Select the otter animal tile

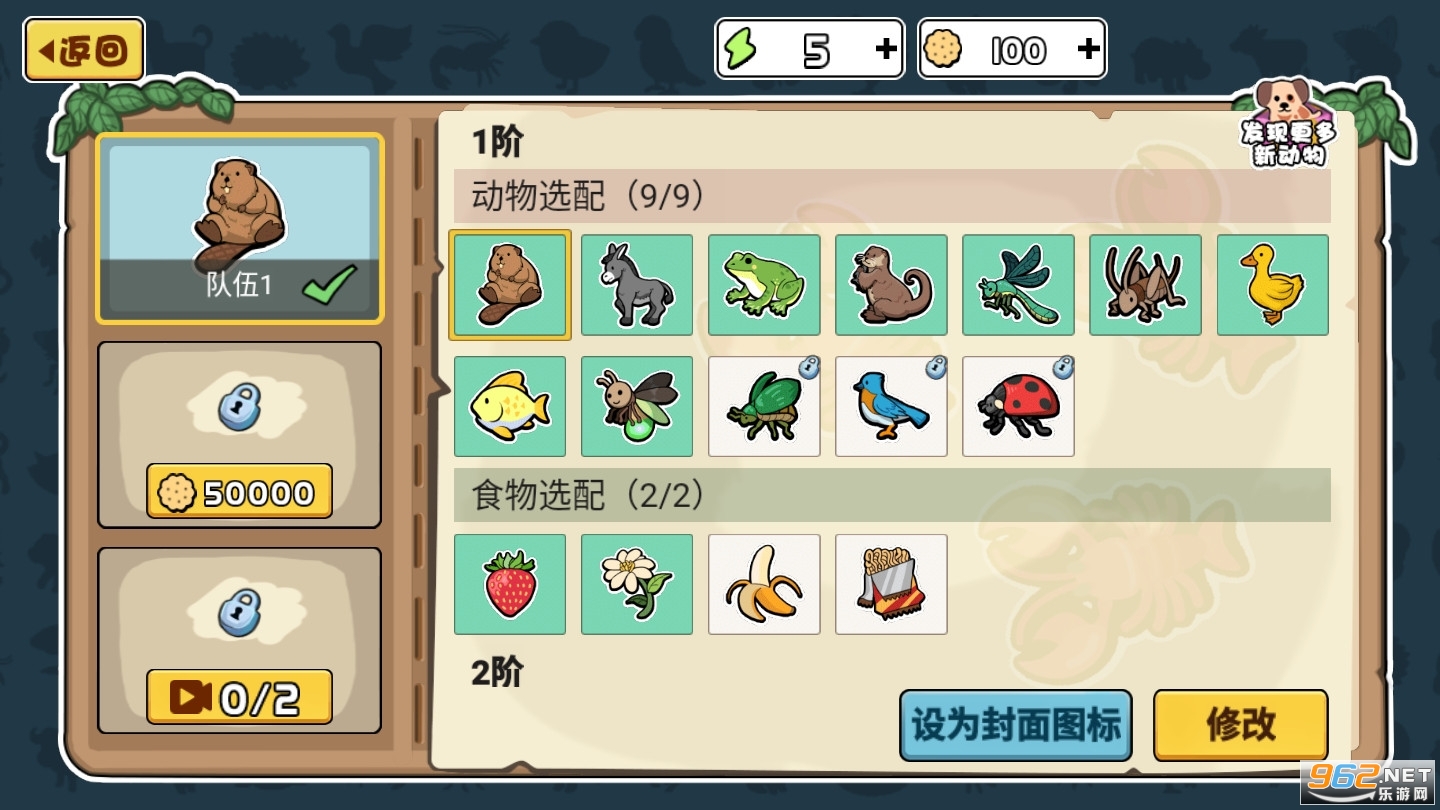tap(891, 285)
